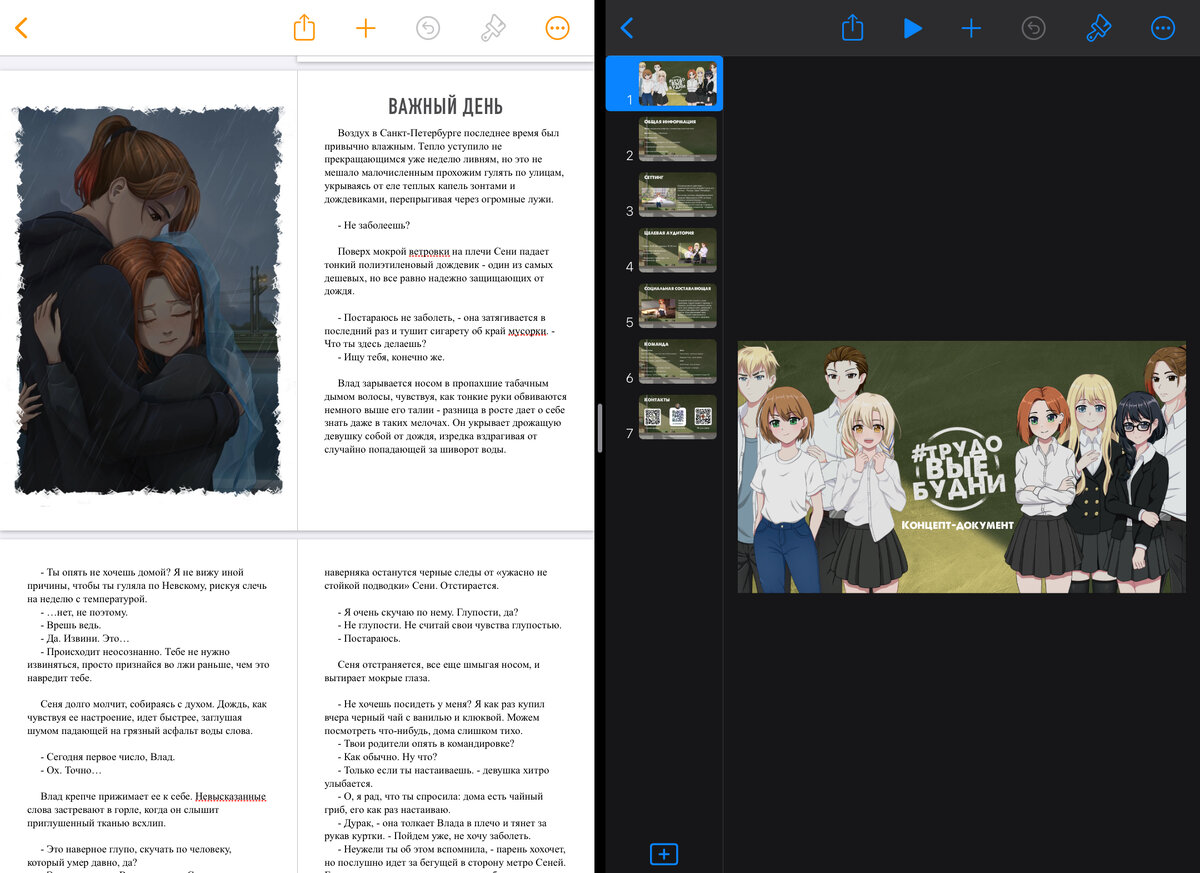The height and width of the screenshot is (873, 1200).
Task: Undo last action in the Pages window
Action: coord(428,28)
